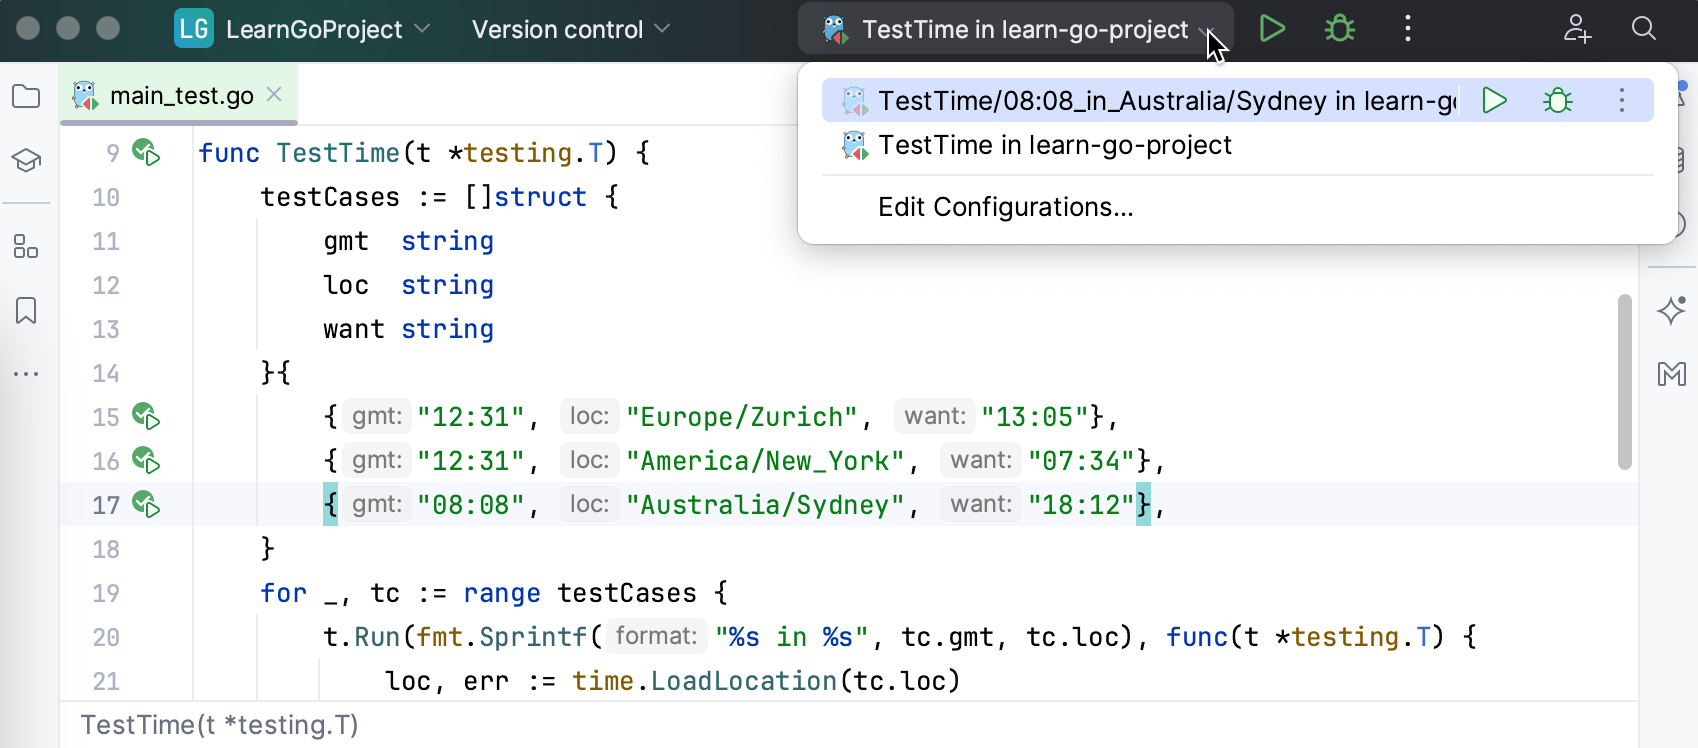Open the Project folder tool window
This screenshot has width=1698, height=748.
tap(26, 97)
